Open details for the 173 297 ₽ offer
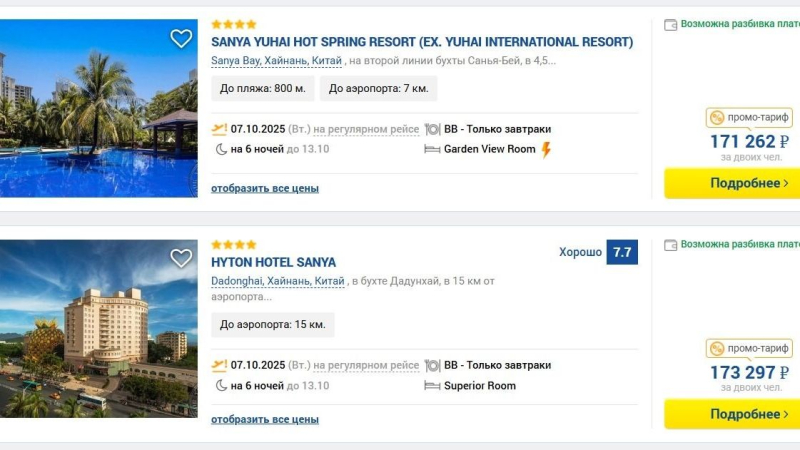The height and width of the screenshot is (450, 800). 732,414
